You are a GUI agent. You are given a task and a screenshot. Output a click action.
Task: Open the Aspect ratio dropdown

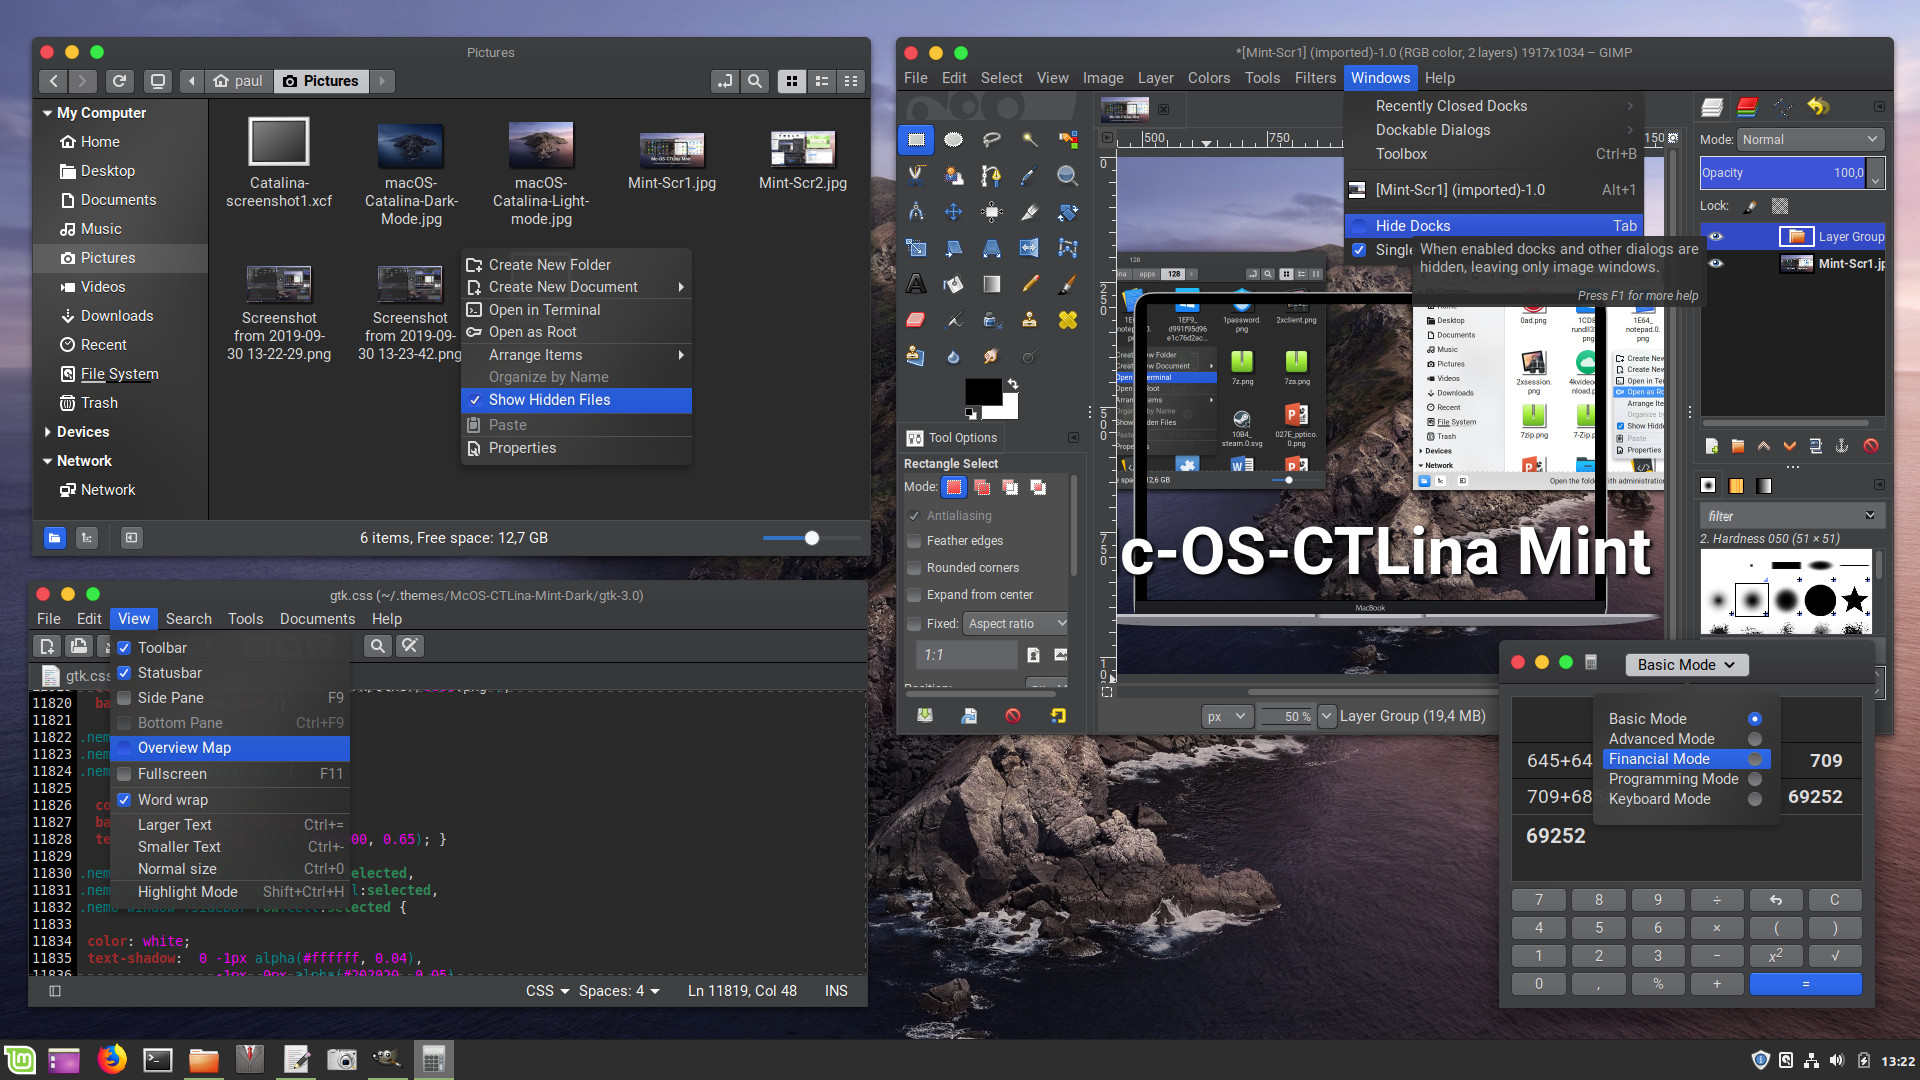tap(1016, 624)
